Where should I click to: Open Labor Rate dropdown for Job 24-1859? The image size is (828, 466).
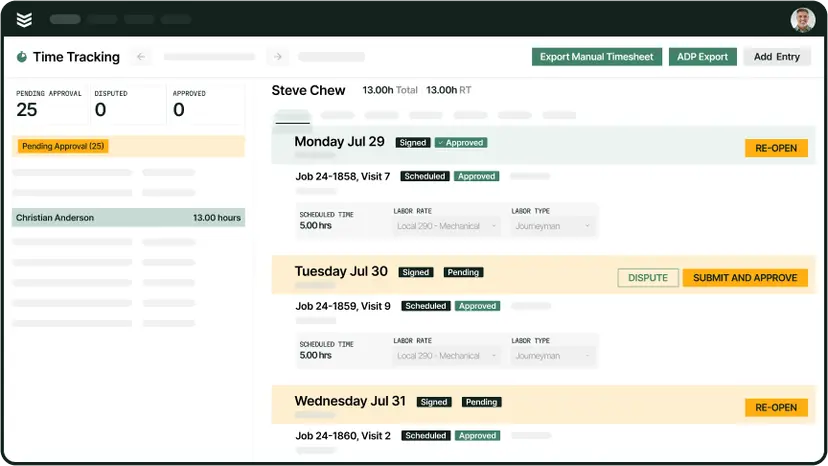tap(447, 356)
